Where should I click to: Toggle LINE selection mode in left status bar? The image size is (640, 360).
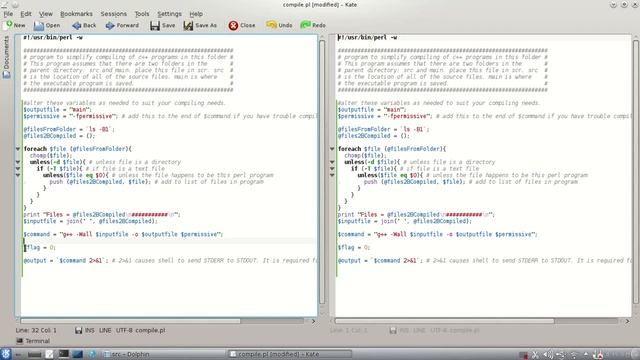tap(105, 330)
